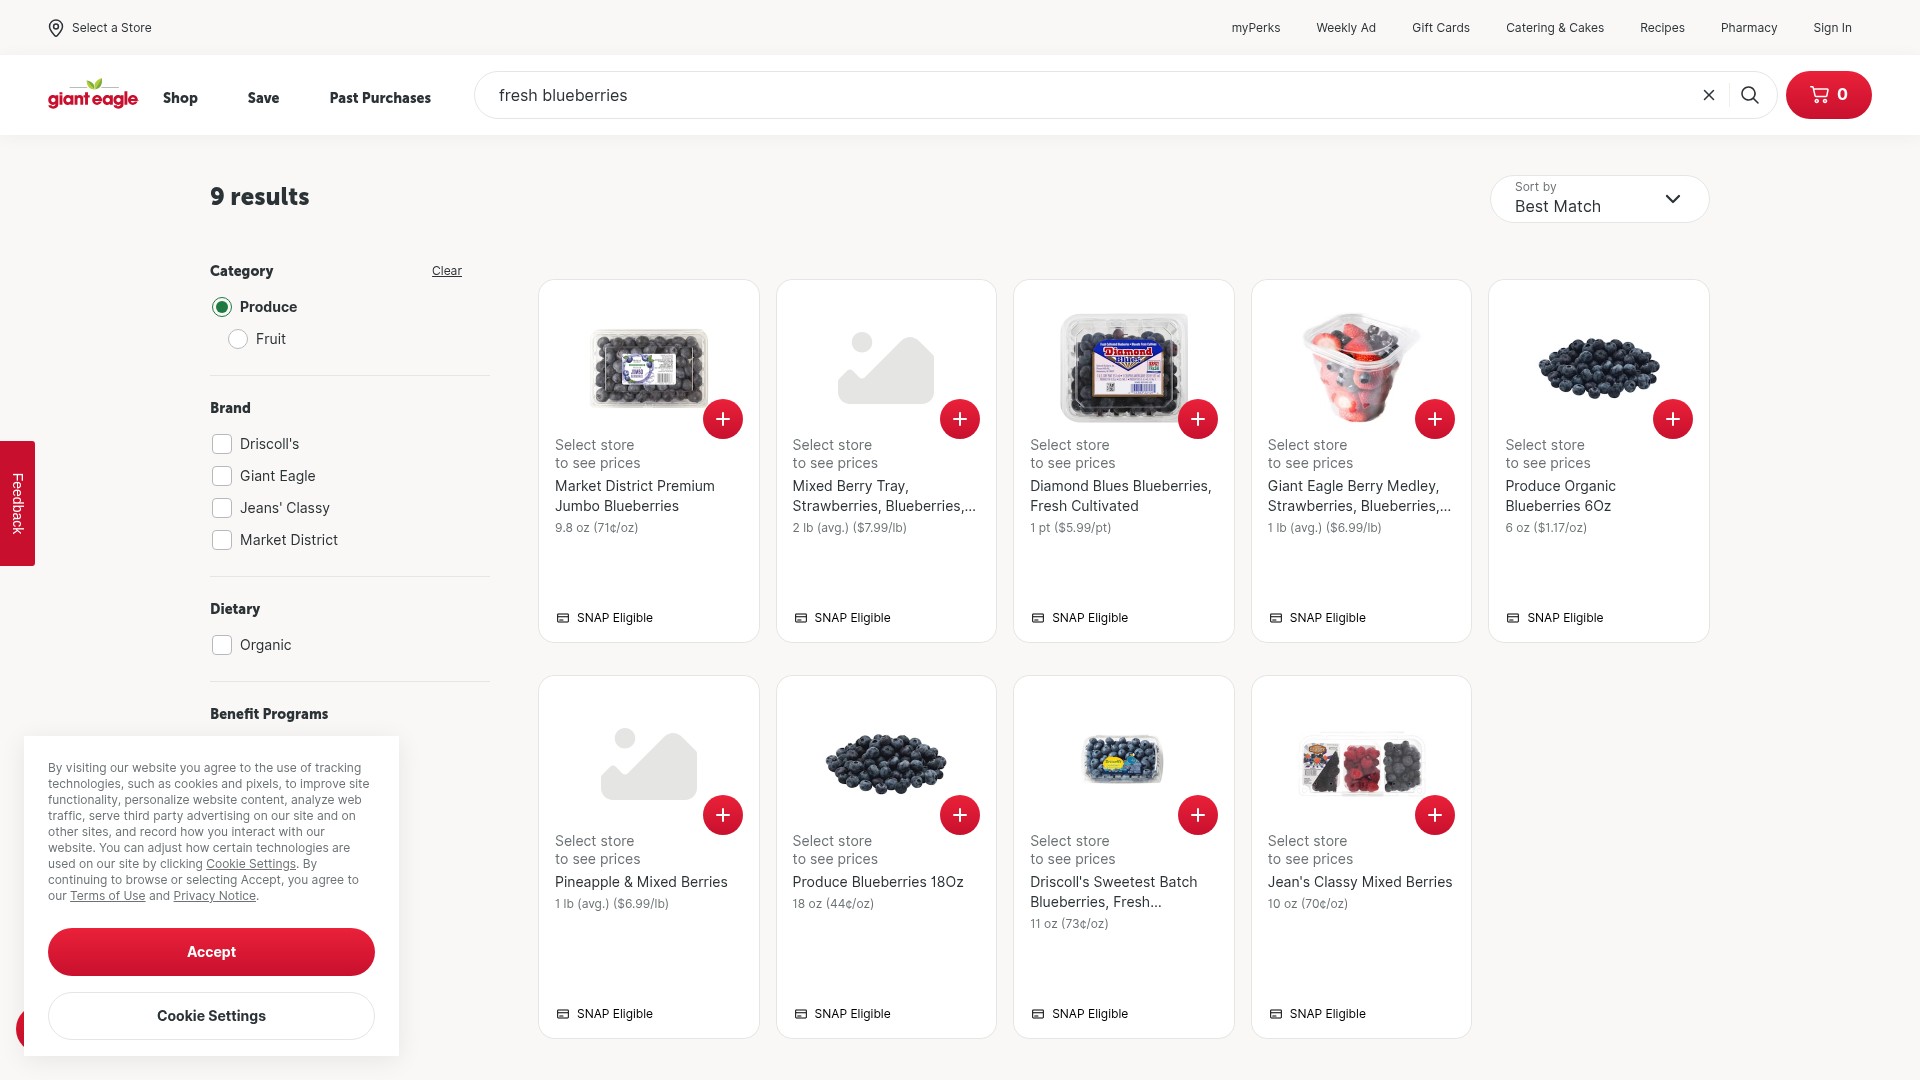Open the Mixed Berry Tray placeholder image
Image resolution: width=1920 pixels, height=1080 pixels.
pos(886,368)
